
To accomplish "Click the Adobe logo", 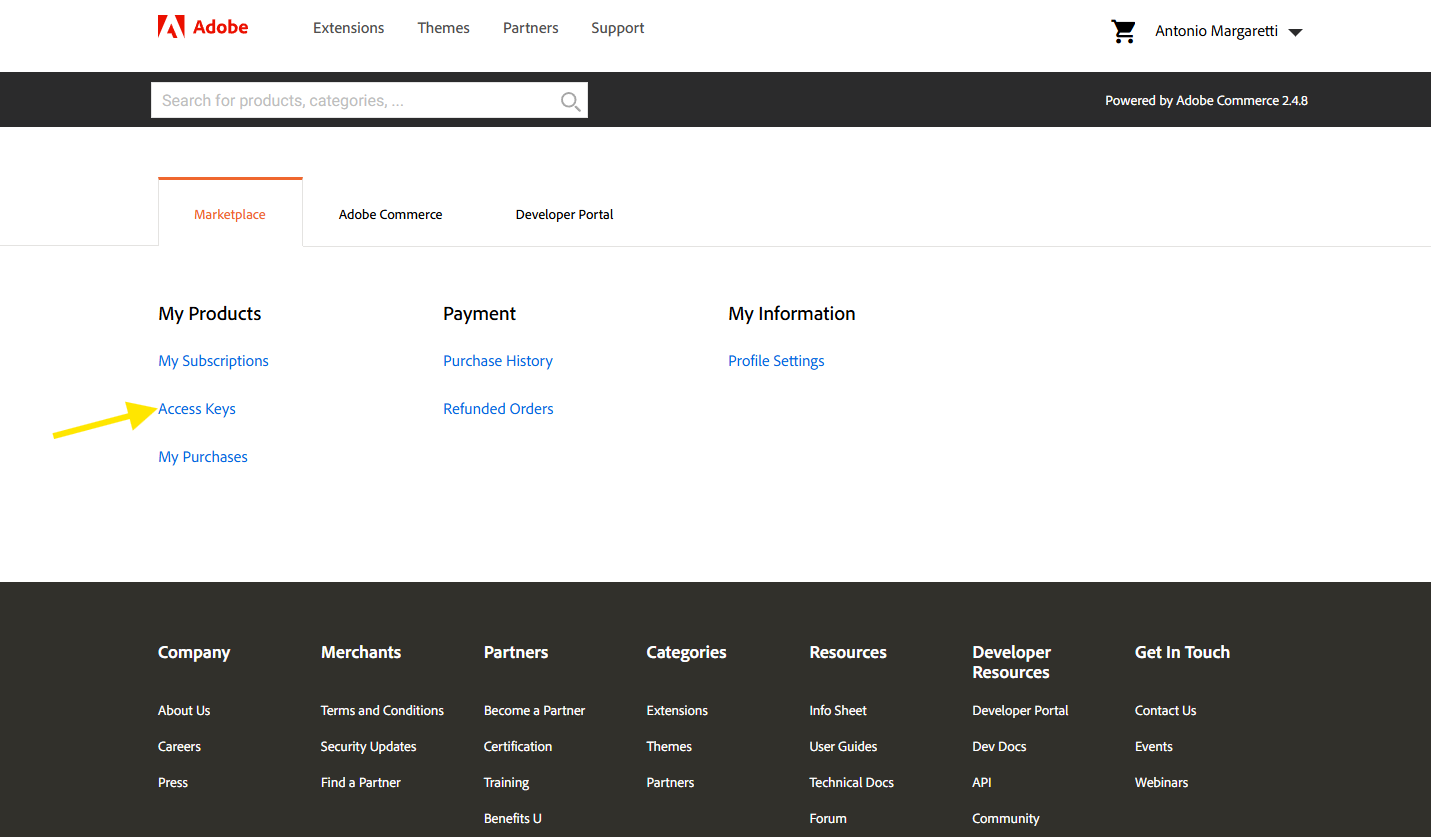I will coord(203,27).
